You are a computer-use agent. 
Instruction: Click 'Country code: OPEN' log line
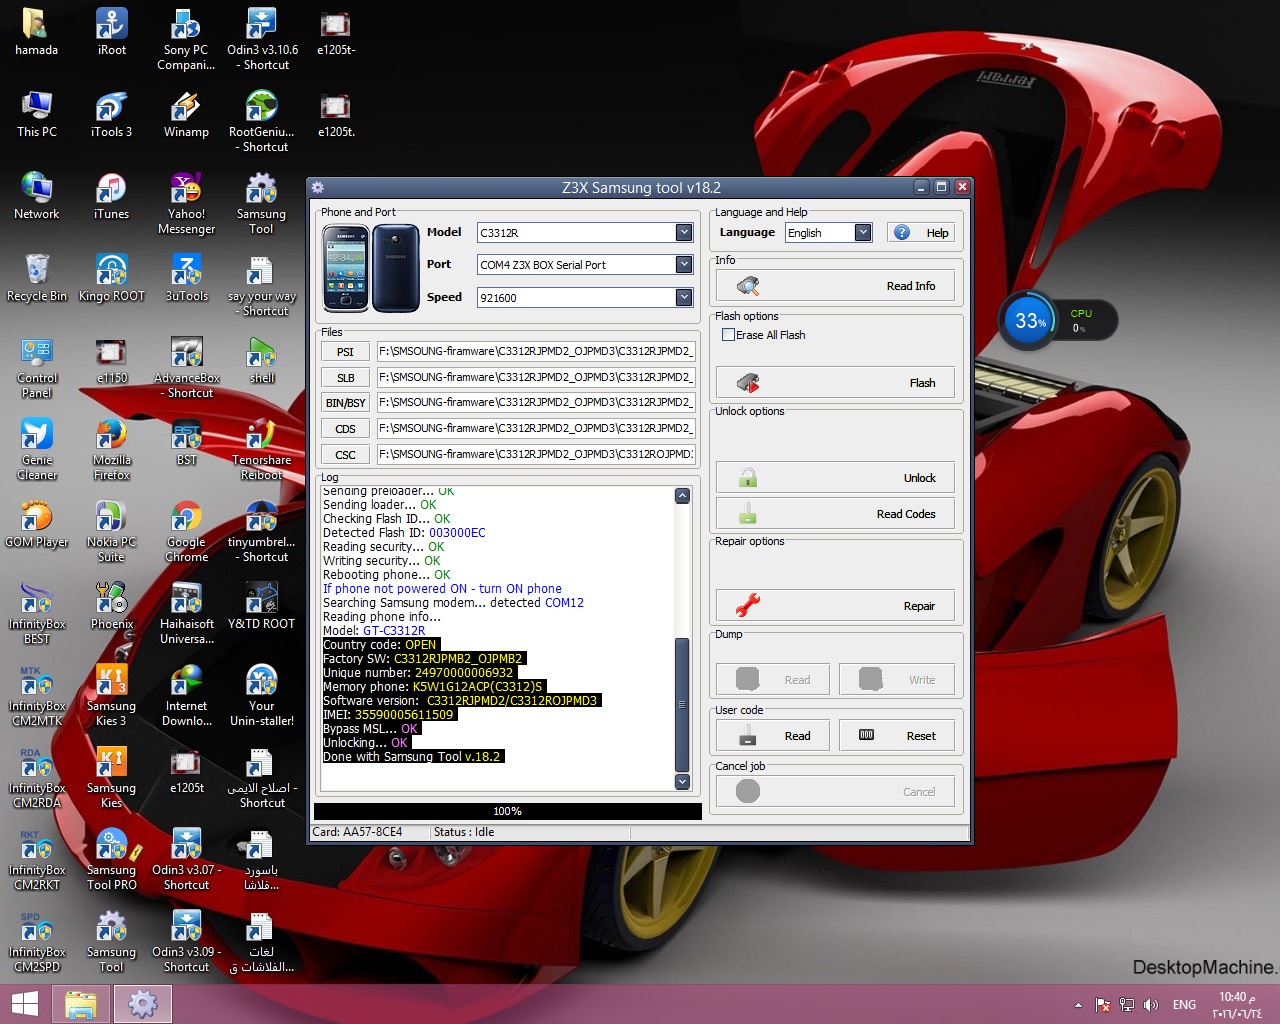click(380, 645)
